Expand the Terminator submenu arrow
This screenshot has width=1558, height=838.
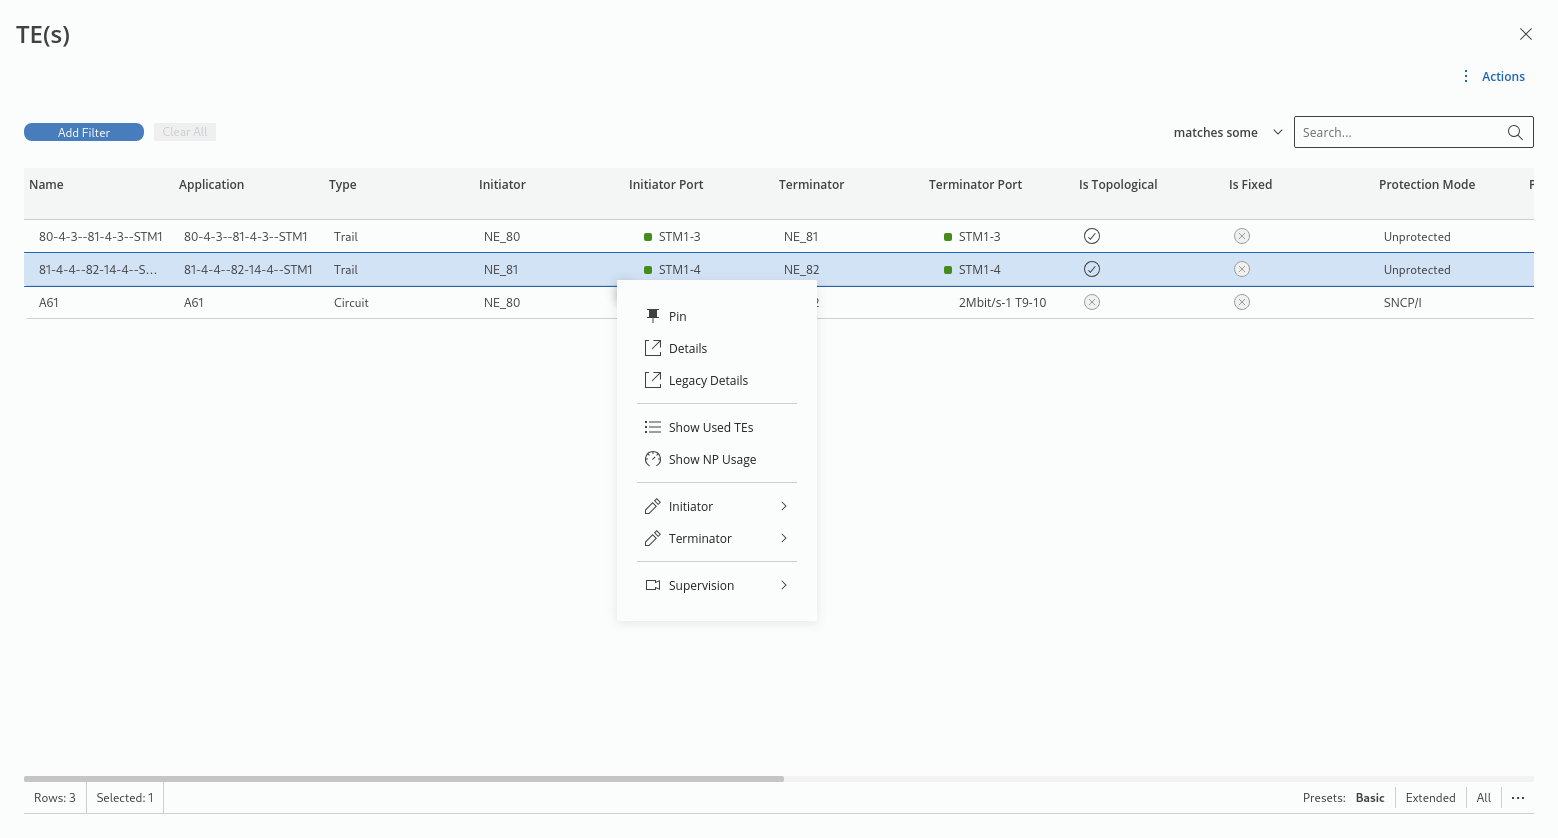pos(783,538)
